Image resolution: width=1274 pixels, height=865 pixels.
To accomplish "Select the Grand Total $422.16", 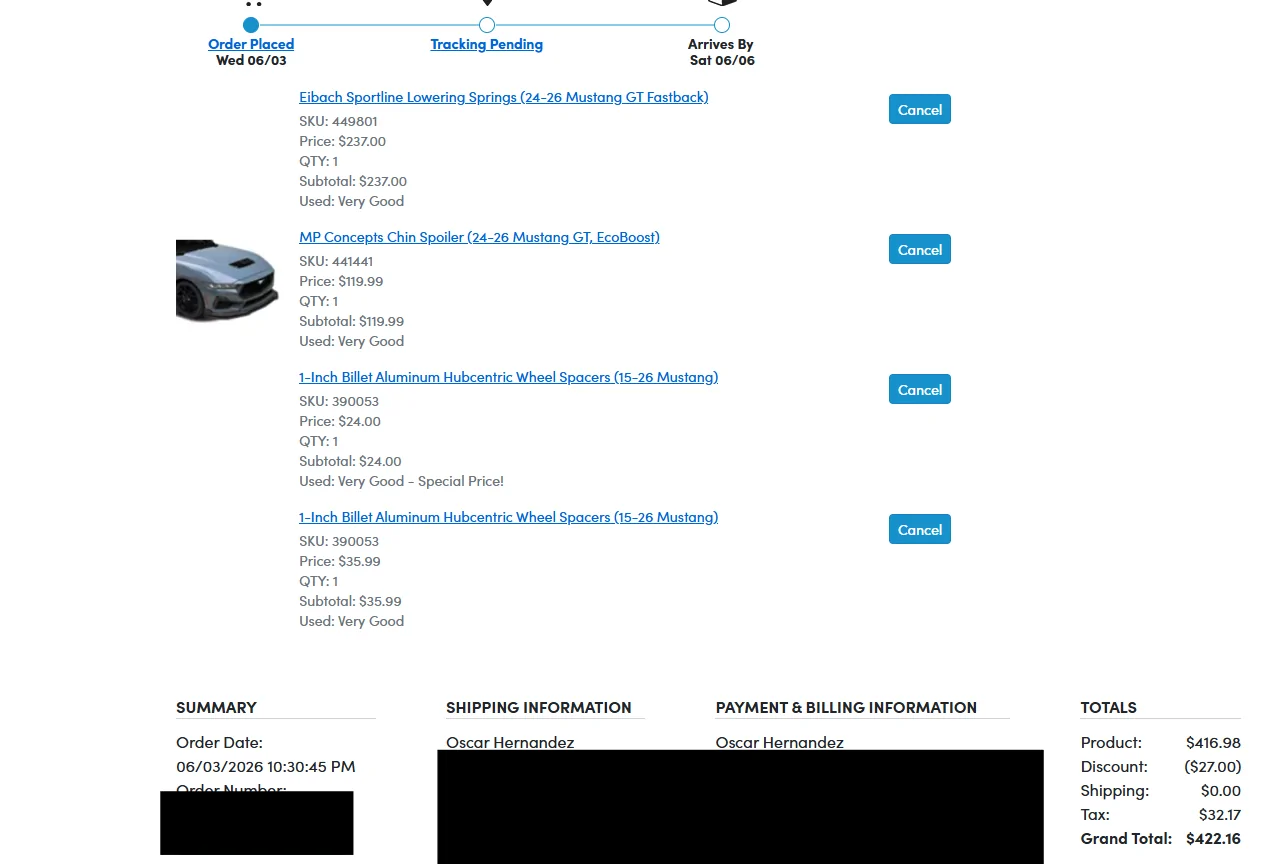I will coord(1213,838).
